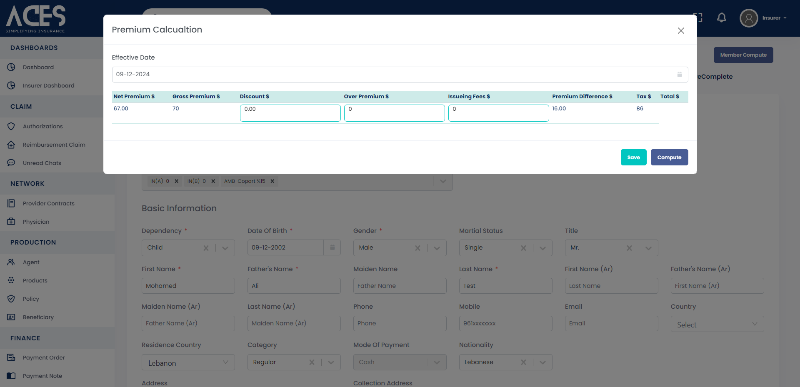Viewport: 800px width, 387px height.
Task: Remove the N(C) 0 tag
Action: [x=213, y=181]
